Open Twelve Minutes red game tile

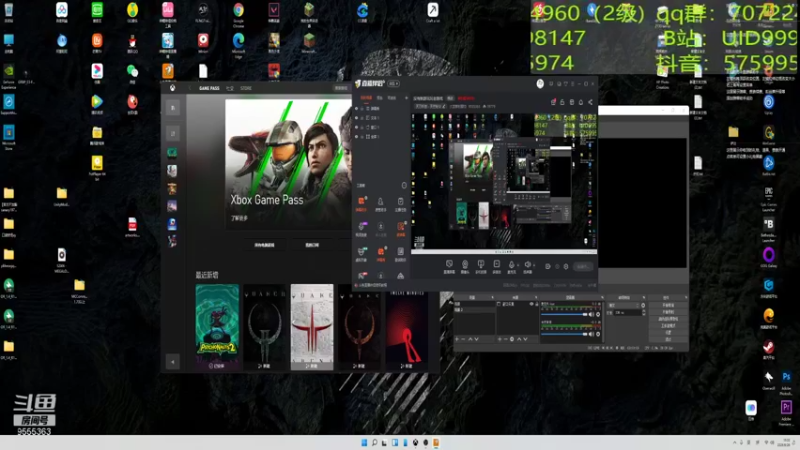pos(407,327)
